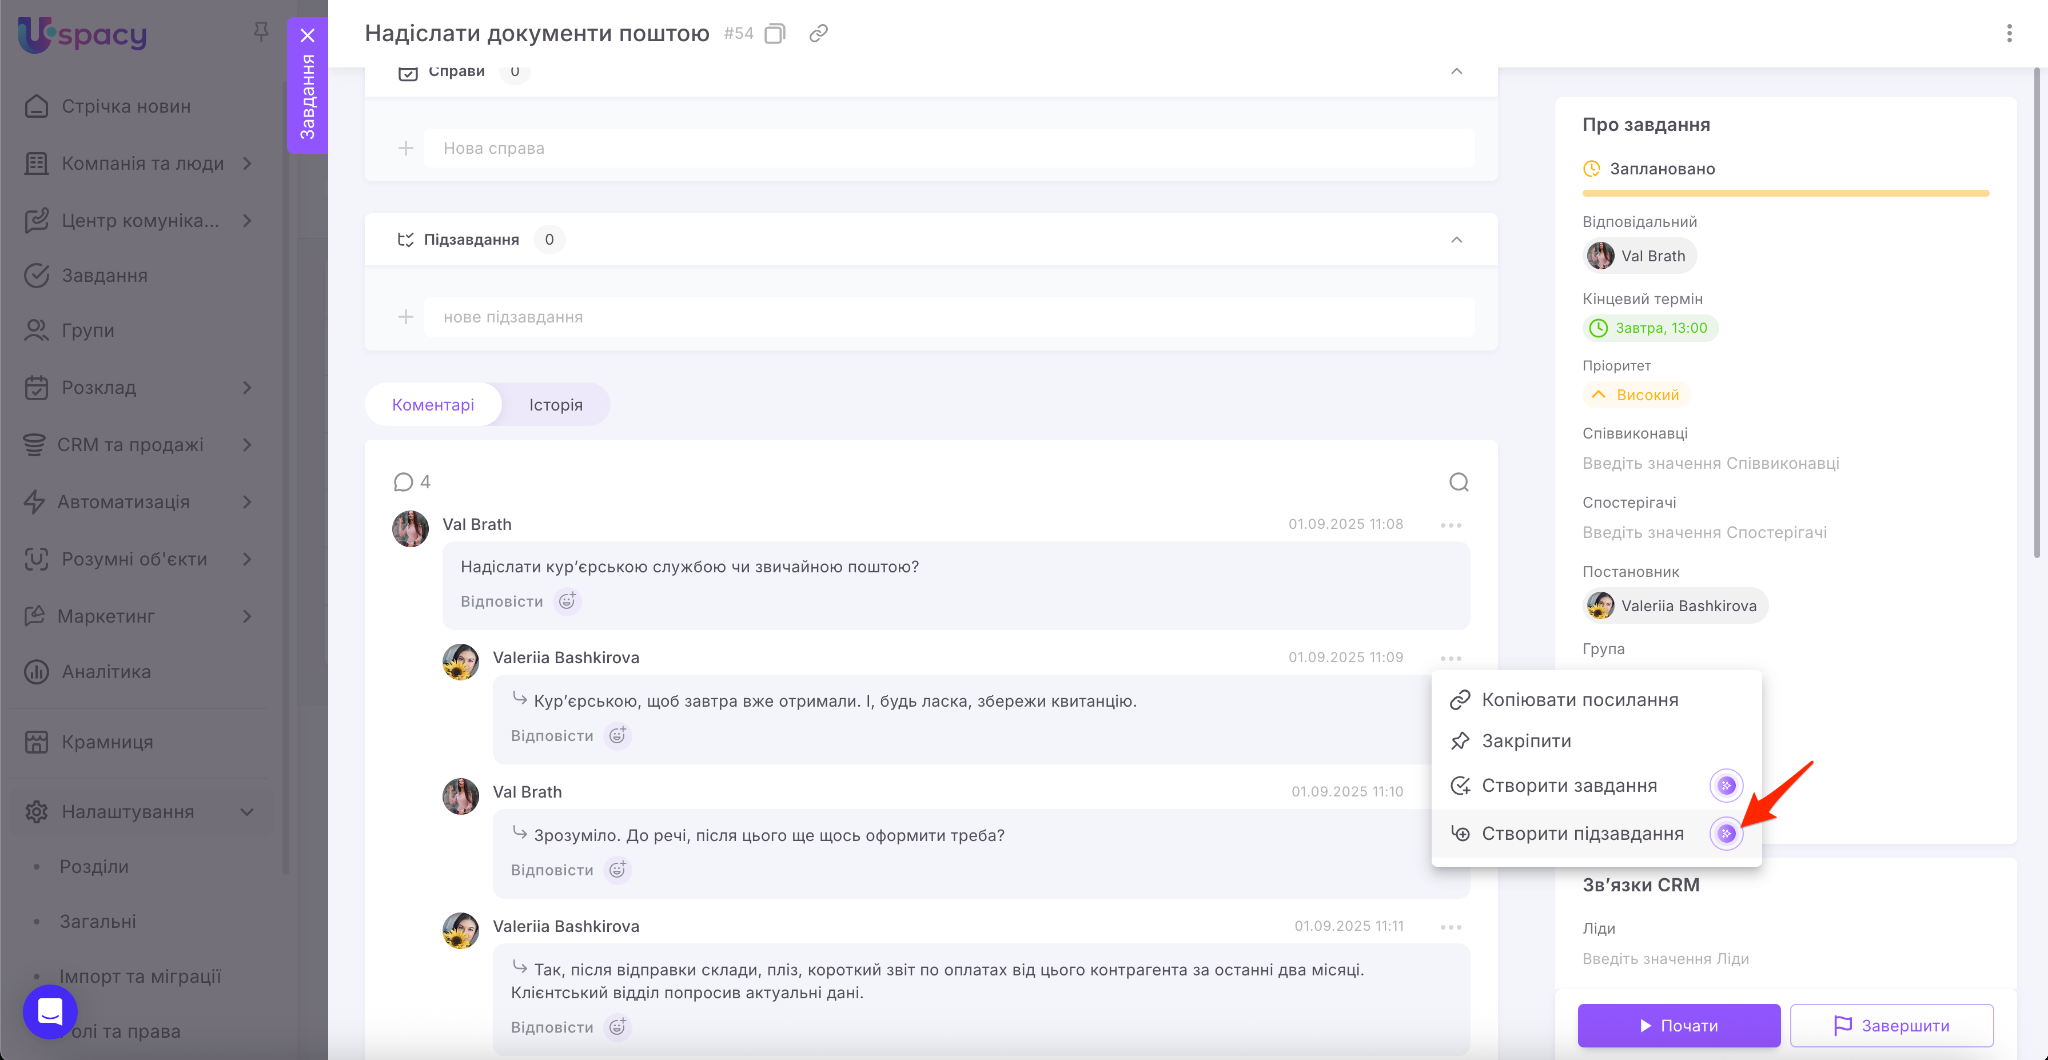Add emoji reaction to first Val Brath comment
Viewport: 2048px width, 1060px height.
(x=567, y=601)
